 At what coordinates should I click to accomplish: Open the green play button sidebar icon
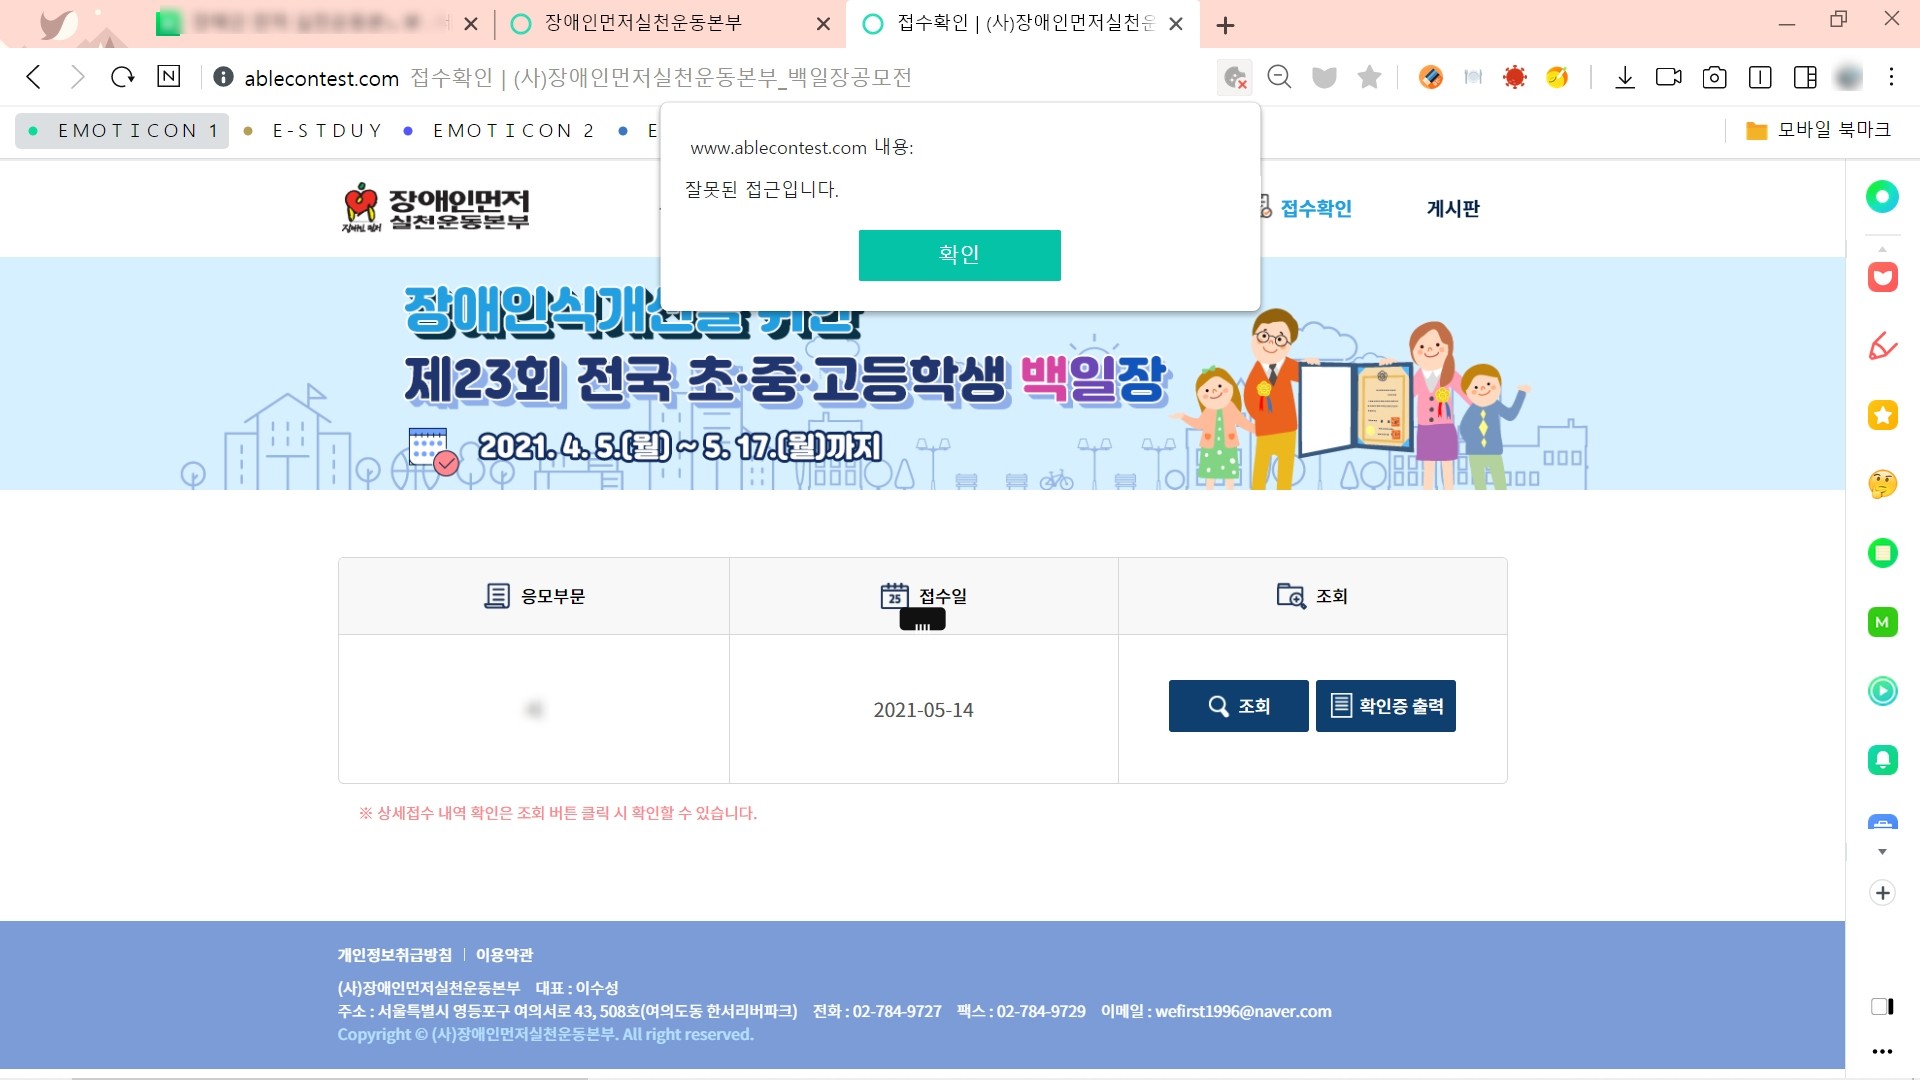[x=1882, y=691]
